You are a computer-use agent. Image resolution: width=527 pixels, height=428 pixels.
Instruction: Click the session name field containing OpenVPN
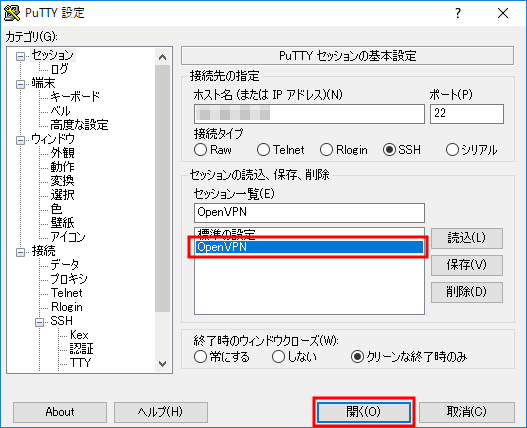[309, 213]
